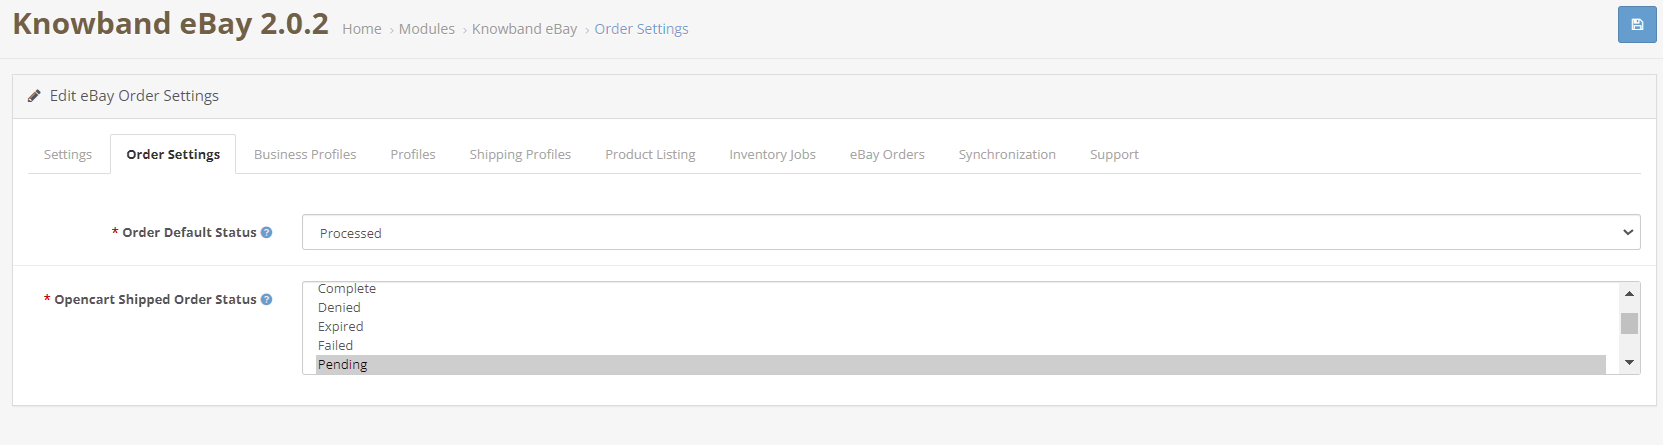Open the Settings tab
This screenshot has width=1663, height=445.
click(x=68, y=154)
